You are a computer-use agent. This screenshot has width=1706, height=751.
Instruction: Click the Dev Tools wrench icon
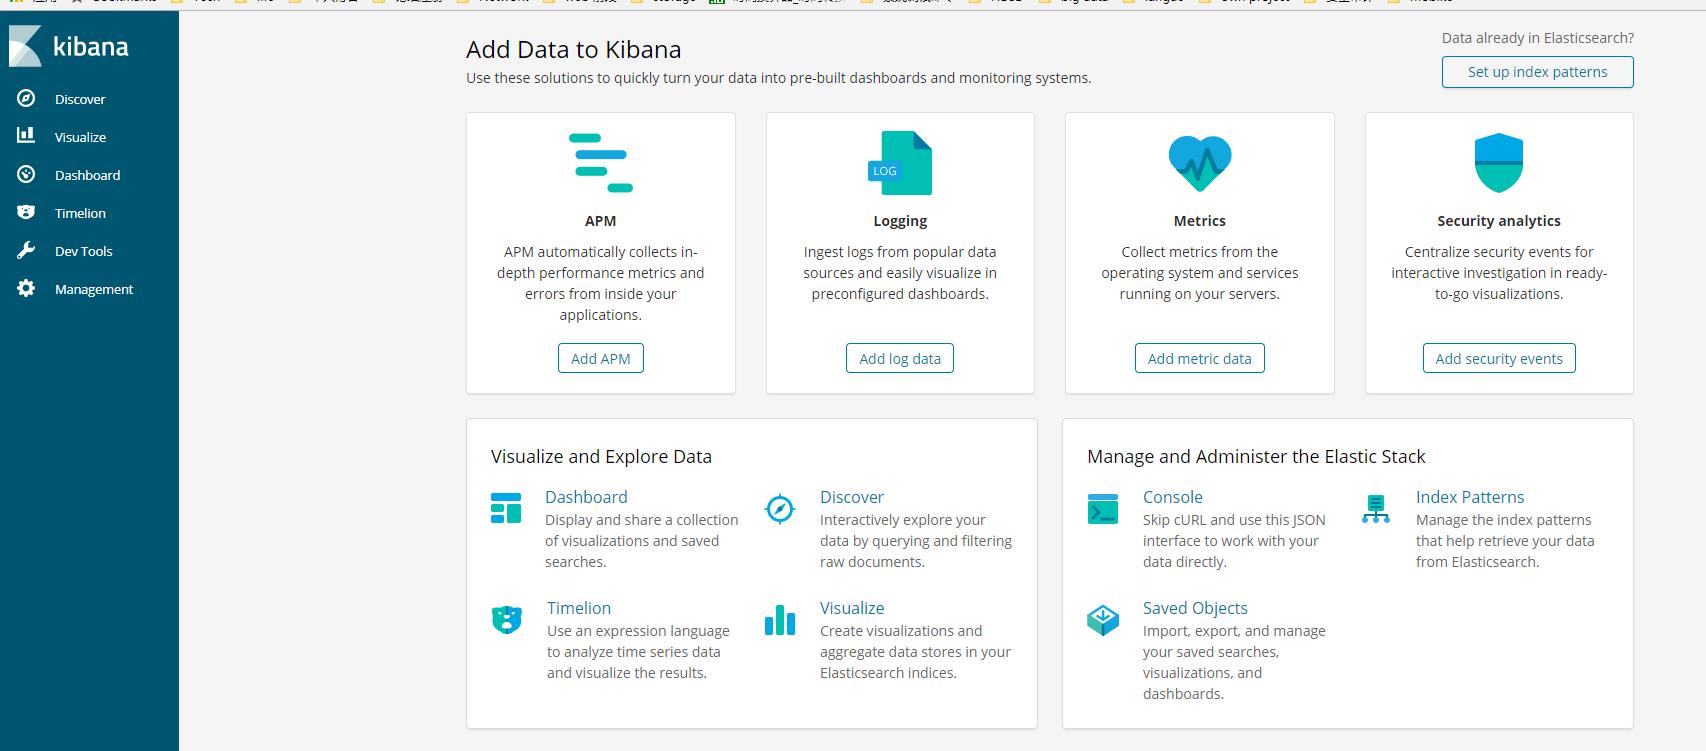pos(26,250)
